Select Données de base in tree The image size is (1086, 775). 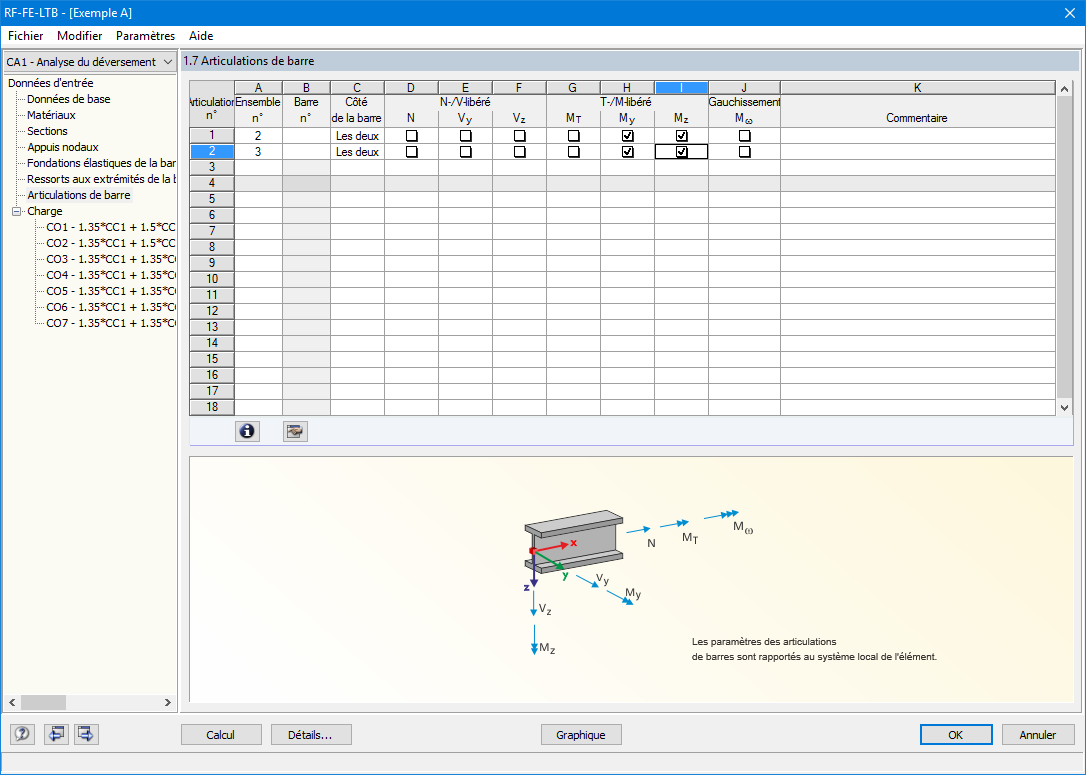click(x=69, y=99)
